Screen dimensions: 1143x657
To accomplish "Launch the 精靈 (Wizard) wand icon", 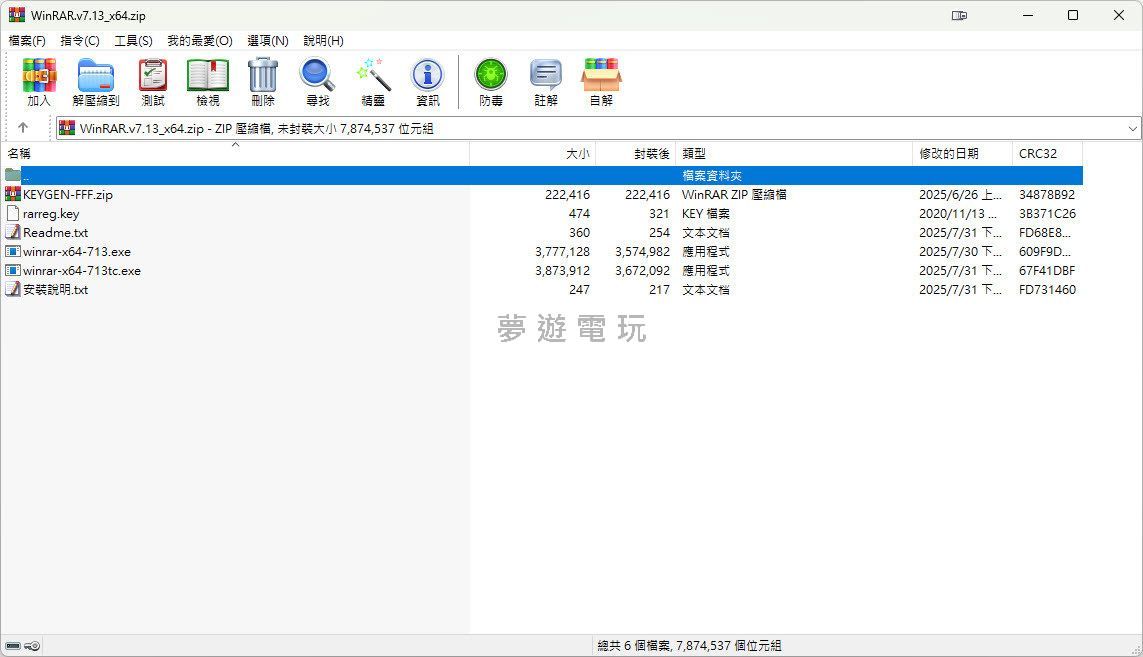I will 373,82.
